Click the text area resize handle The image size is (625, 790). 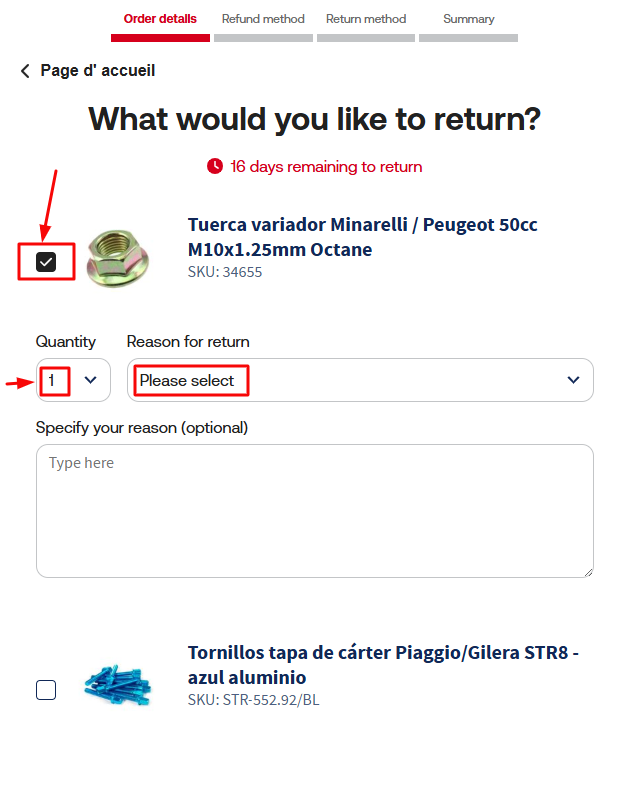click(587, 571)
